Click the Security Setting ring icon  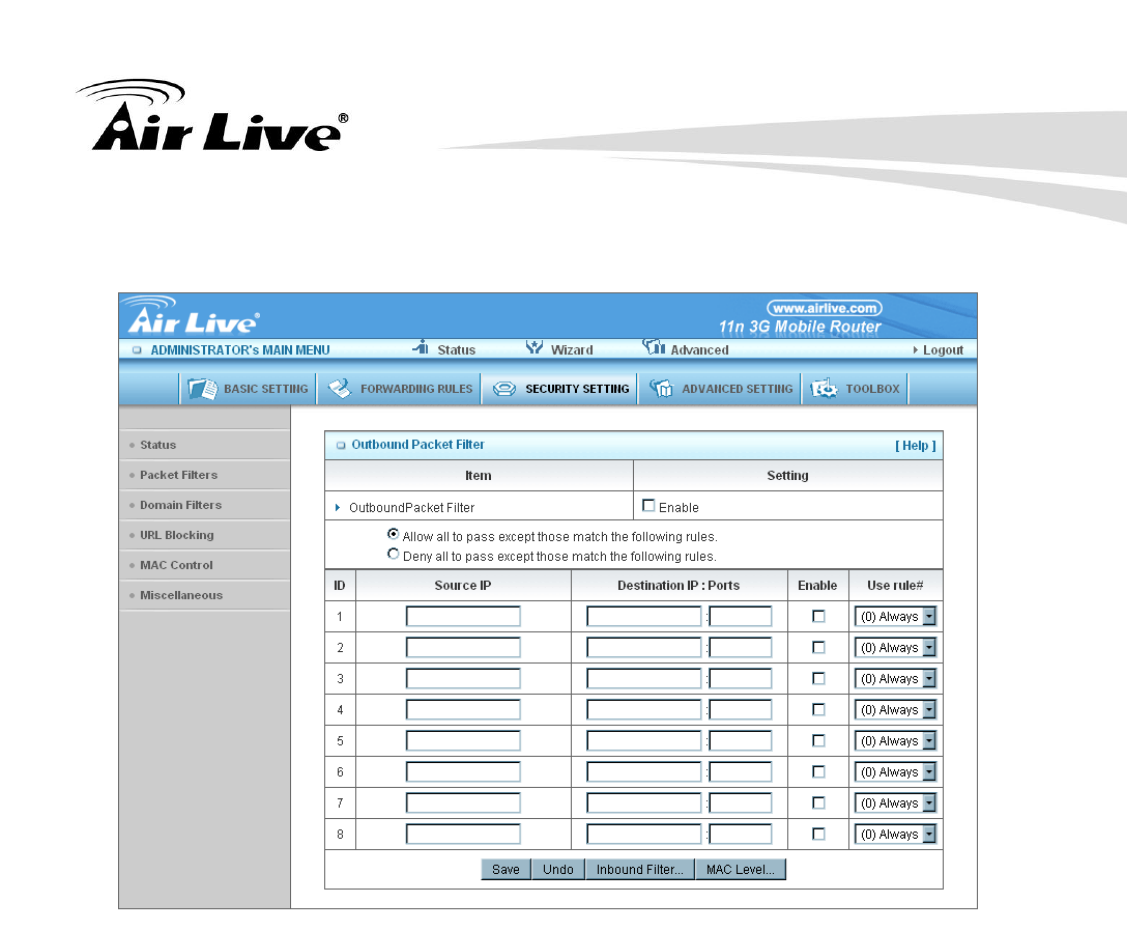coord(504,389)
